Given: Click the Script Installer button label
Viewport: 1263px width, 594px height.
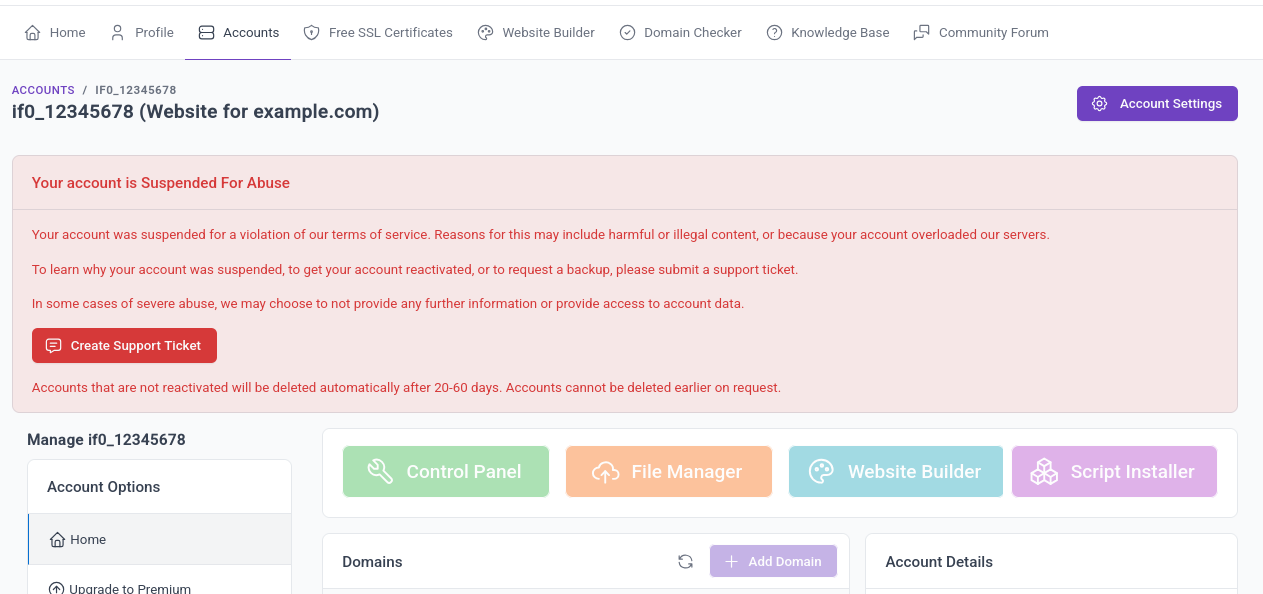Looking at the screenshot, I should (x=1133, y=472).
